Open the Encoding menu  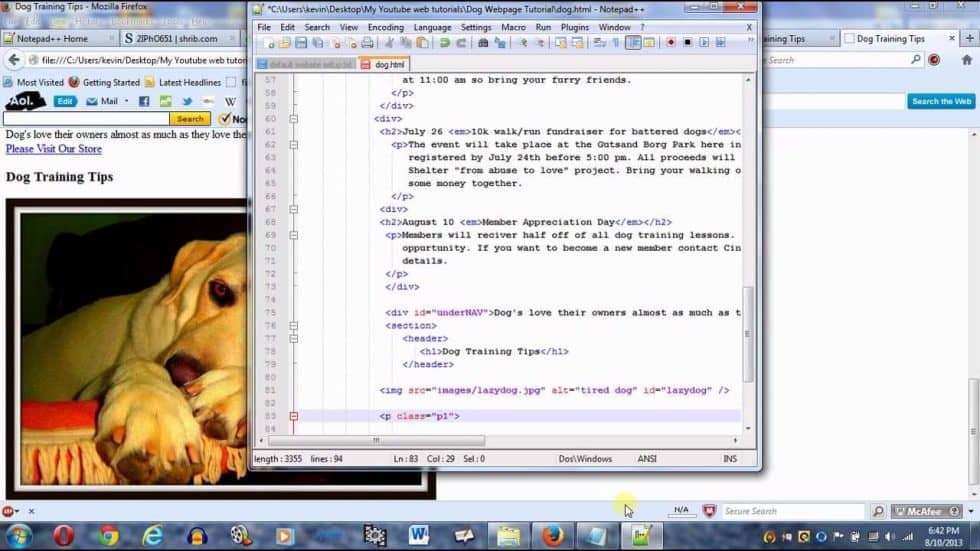[386, 27]
